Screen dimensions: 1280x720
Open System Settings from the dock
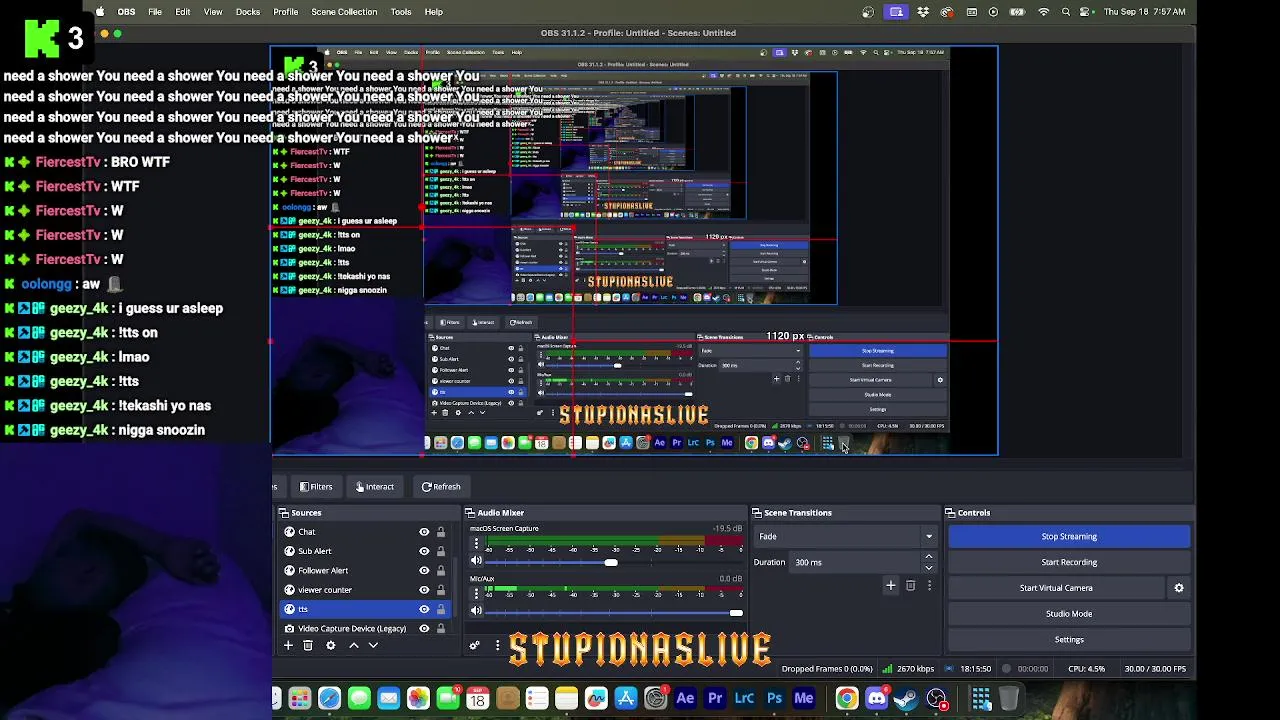656,699
